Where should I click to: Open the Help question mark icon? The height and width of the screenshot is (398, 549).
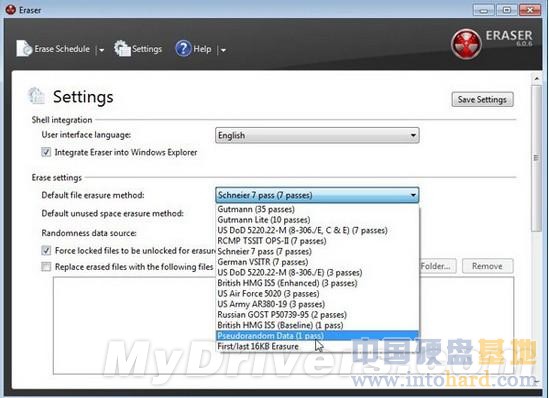click(183, 49)
